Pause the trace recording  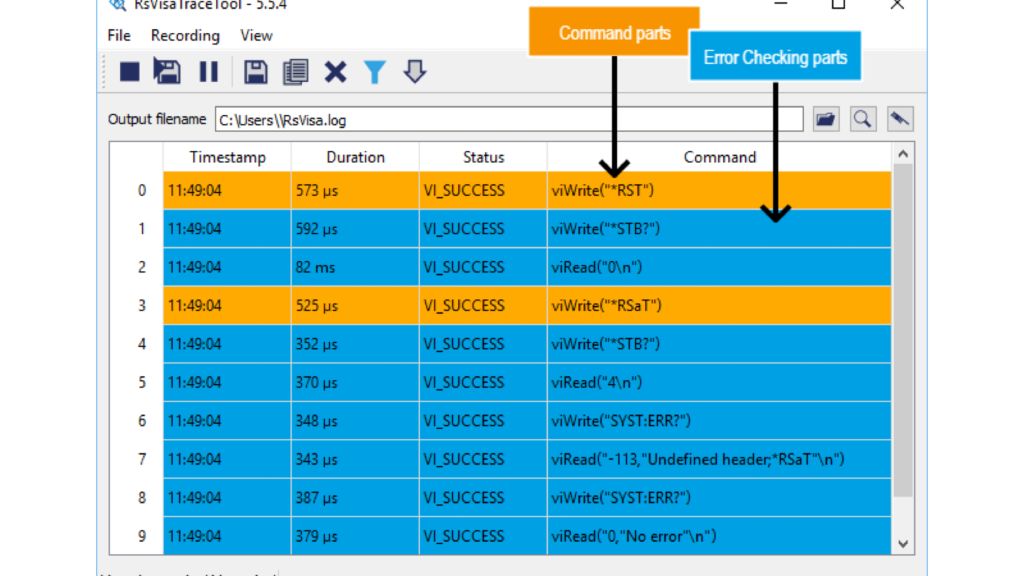[208, 72]
